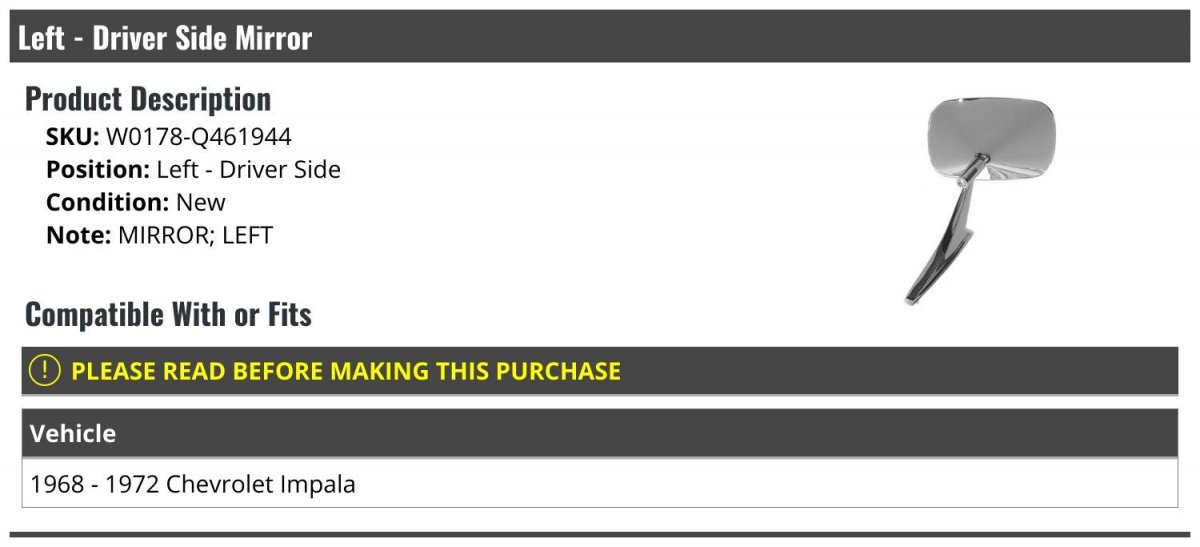Click the Condition label
Viewport: 1200px width, 547px height.
(108, 202)
